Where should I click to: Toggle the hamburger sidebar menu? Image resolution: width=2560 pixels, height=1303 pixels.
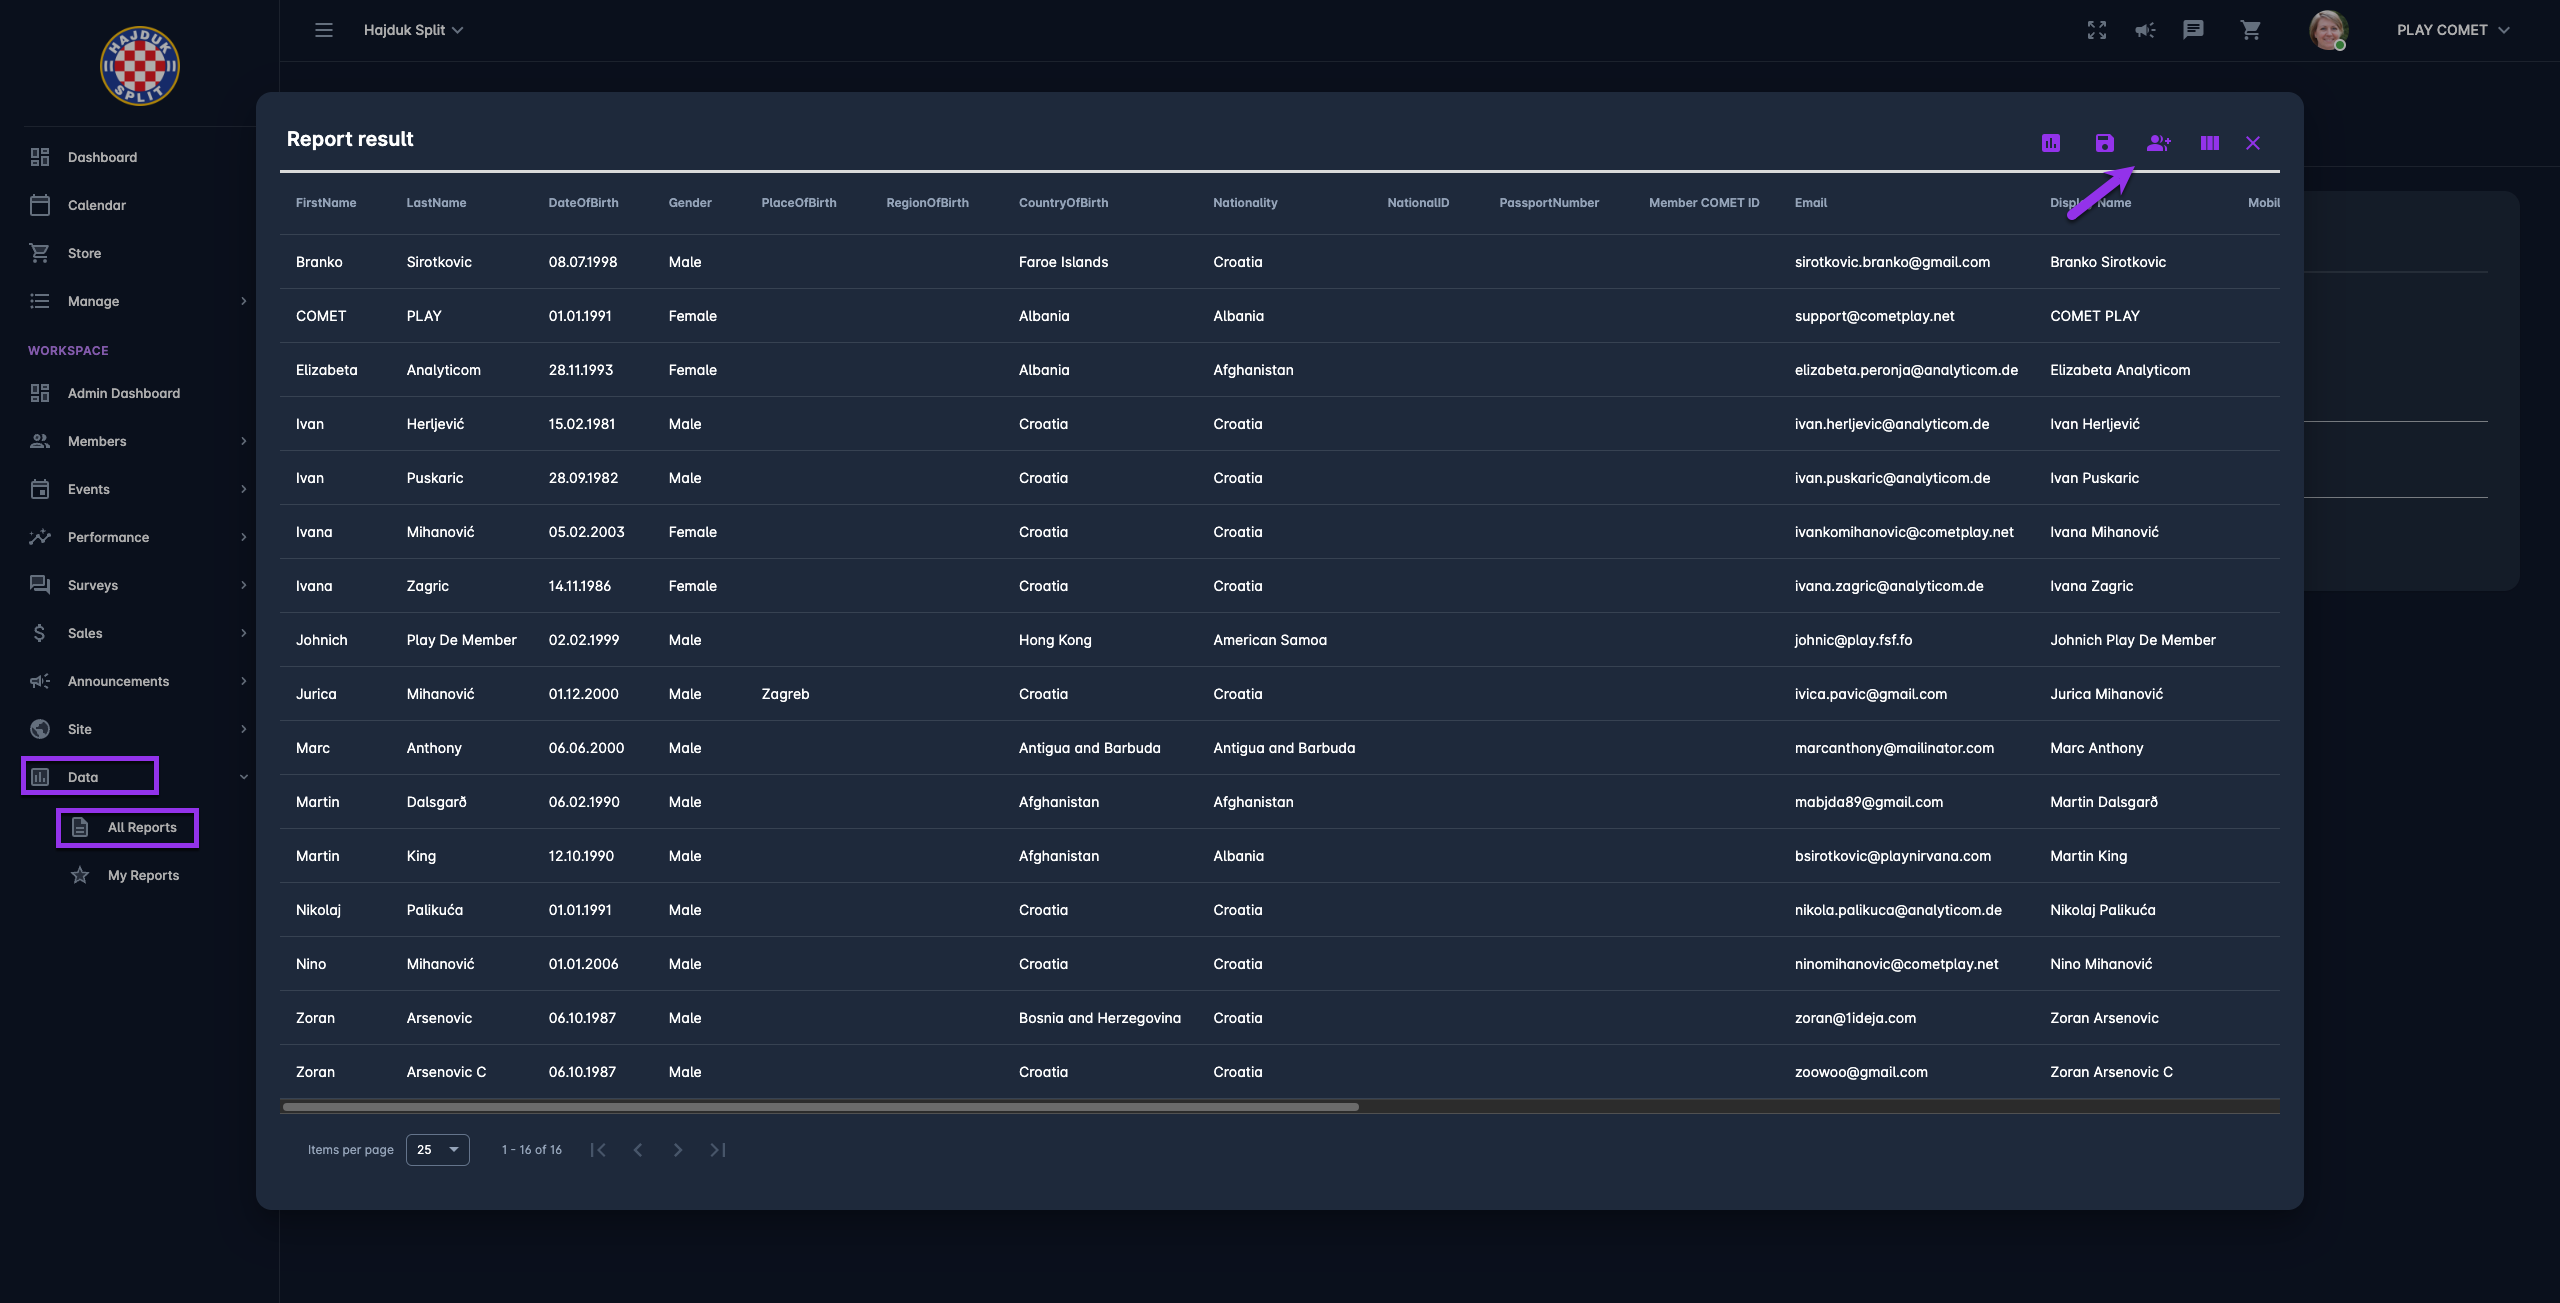click(x=324, y=30)
